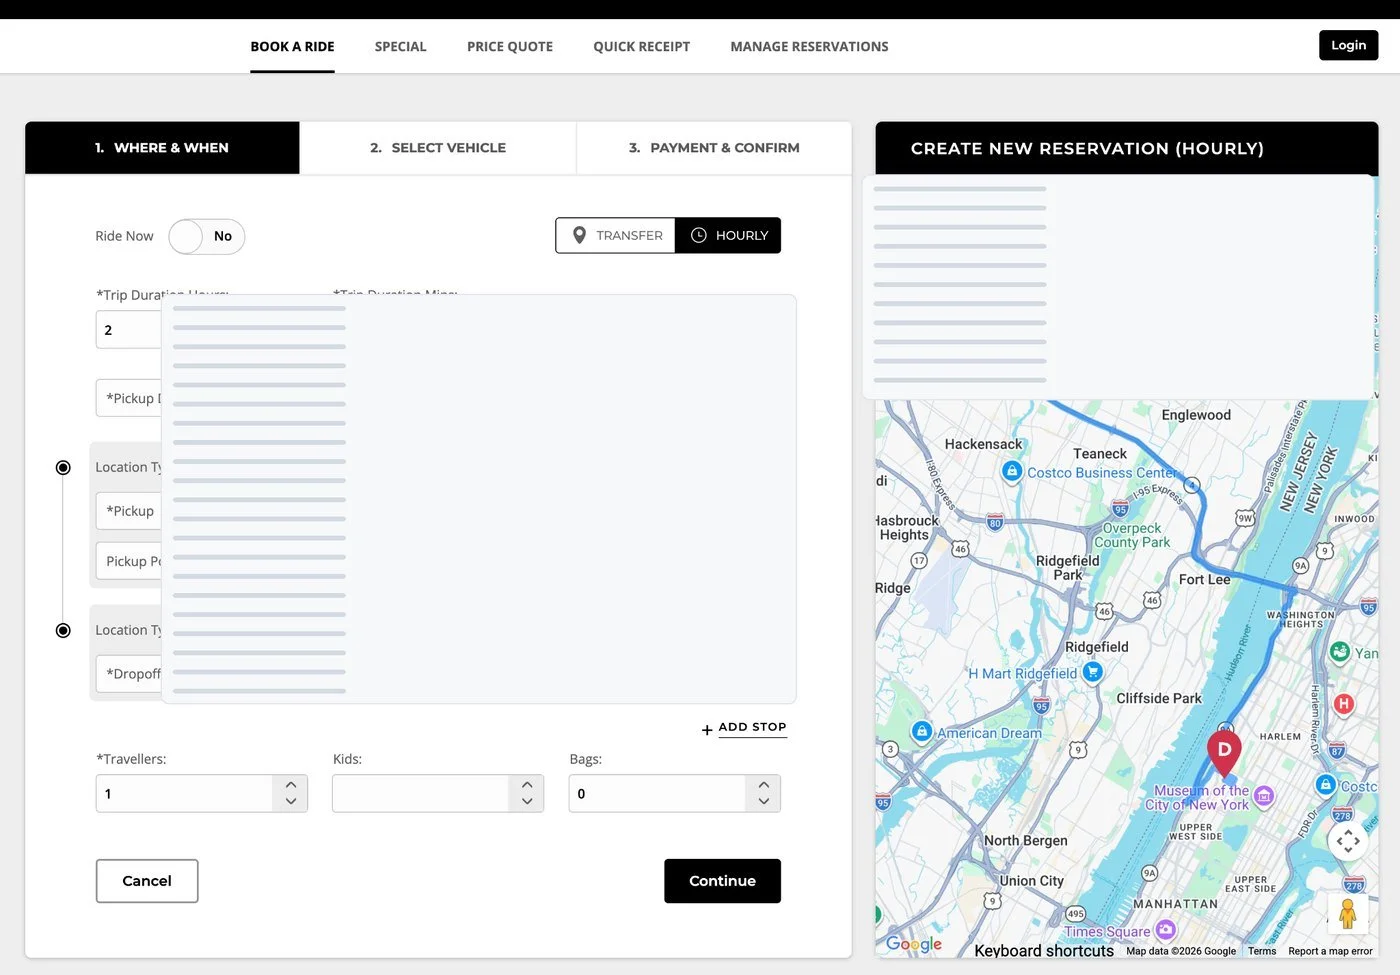
Task: Click the Travellers input field
Action: tap(184, 793)
